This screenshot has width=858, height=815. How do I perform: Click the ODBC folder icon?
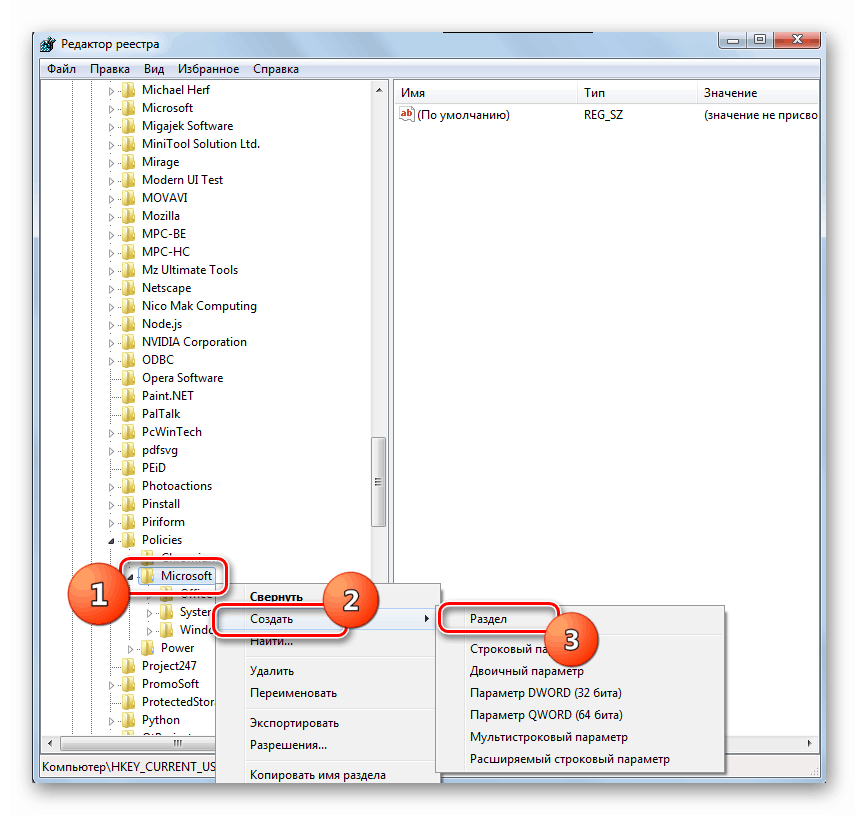point(128,360)
